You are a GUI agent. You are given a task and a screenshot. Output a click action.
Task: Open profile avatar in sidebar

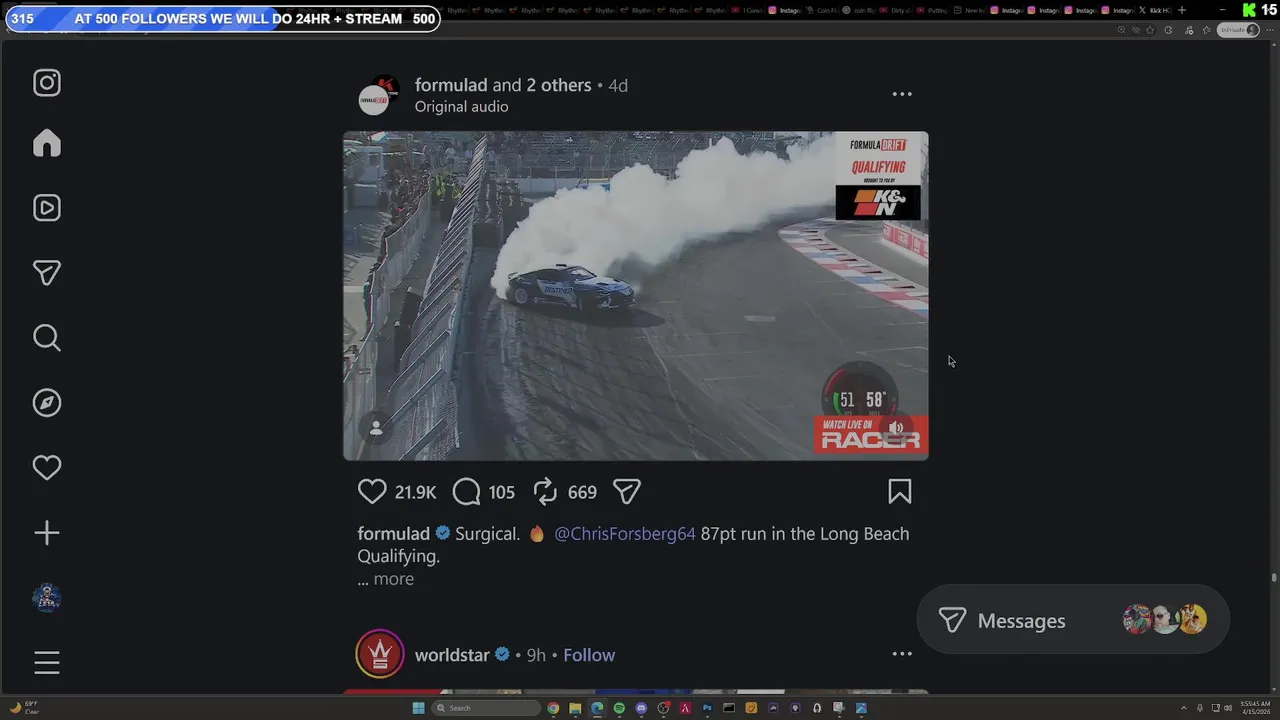(47, 598)
